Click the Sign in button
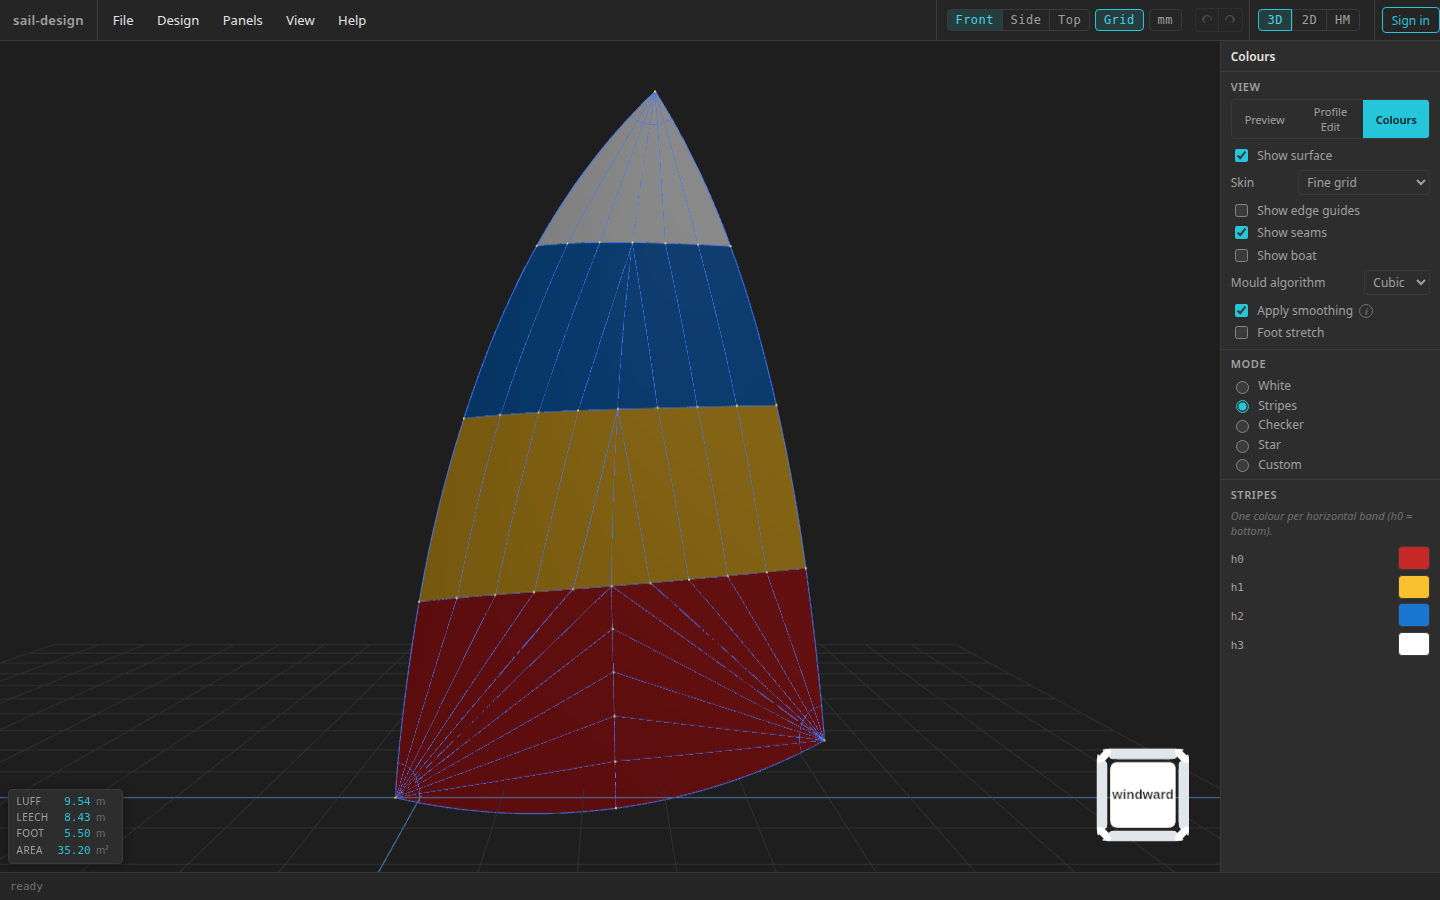The height and width of the screenshot is (900, 1440). tap(1410, 20)
